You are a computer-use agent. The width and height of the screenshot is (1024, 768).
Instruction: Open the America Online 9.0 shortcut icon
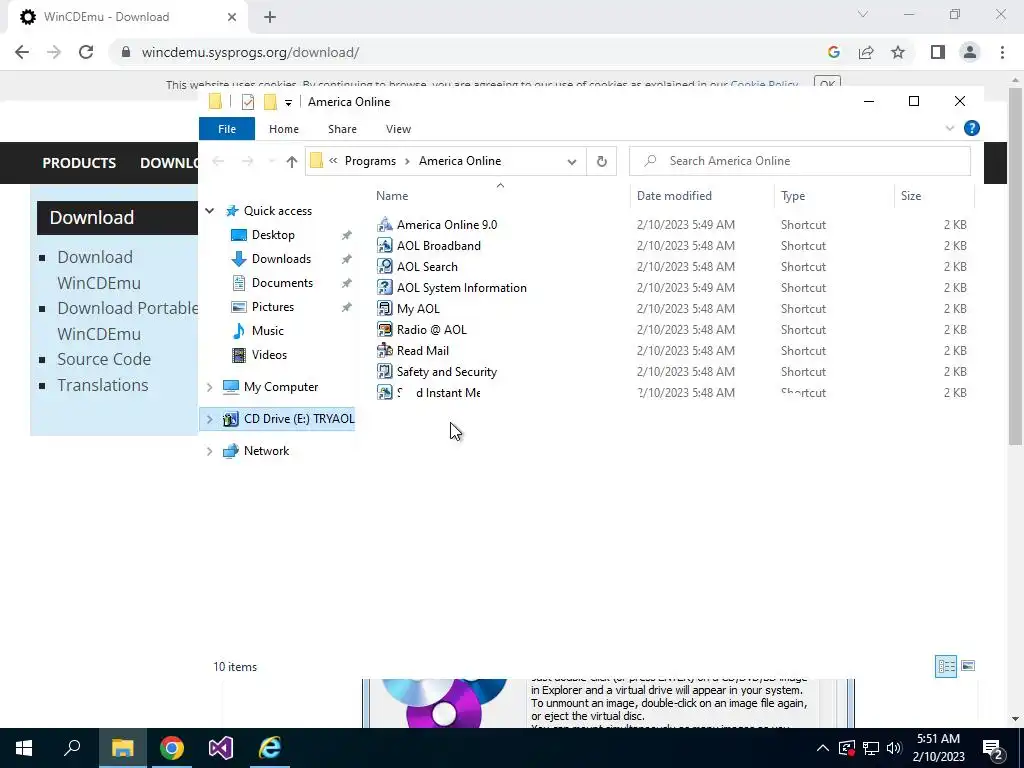tap(385, 225)
